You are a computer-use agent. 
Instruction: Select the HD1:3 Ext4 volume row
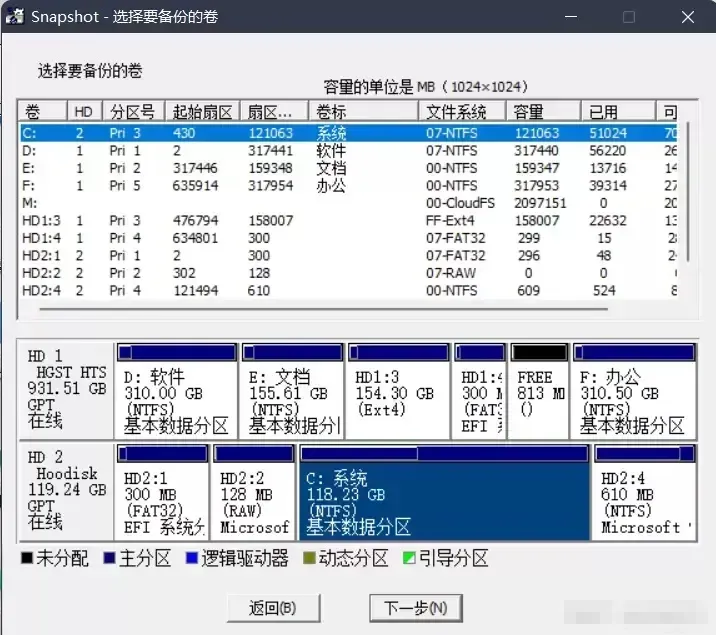[x=349, y=220]
